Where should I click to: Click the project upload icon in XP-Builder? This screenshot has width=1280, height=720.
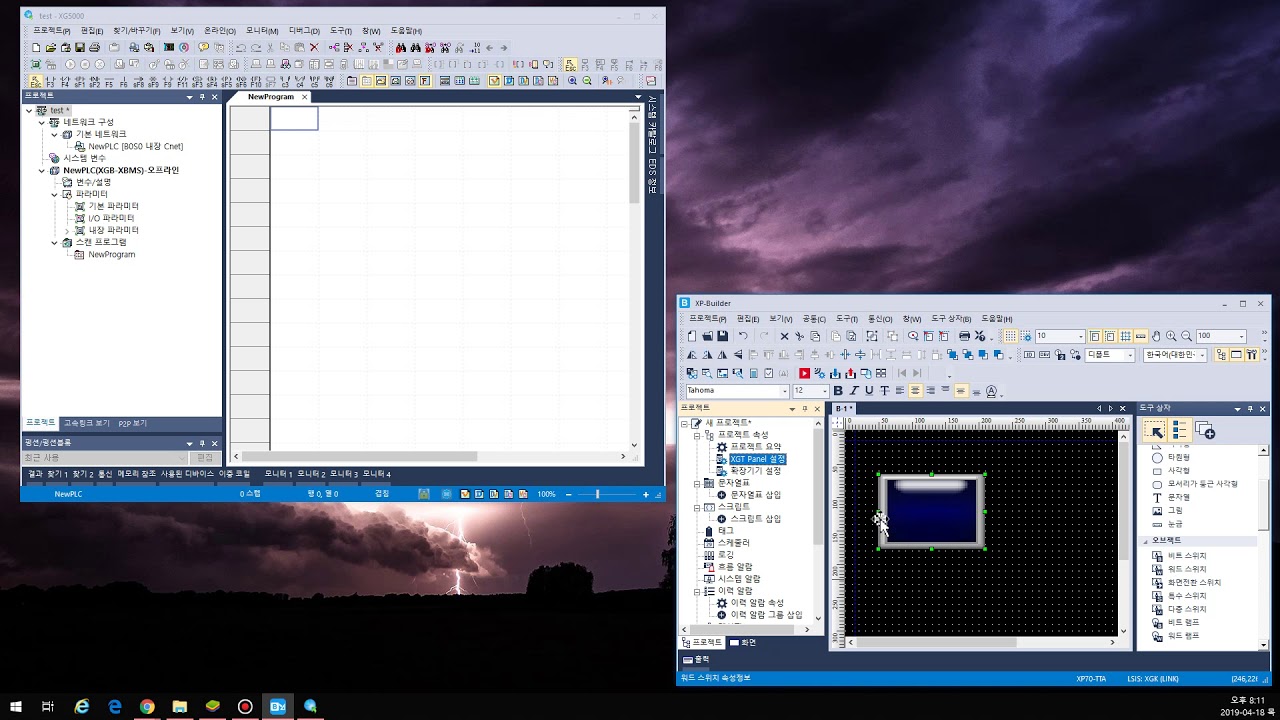point(850,372)
